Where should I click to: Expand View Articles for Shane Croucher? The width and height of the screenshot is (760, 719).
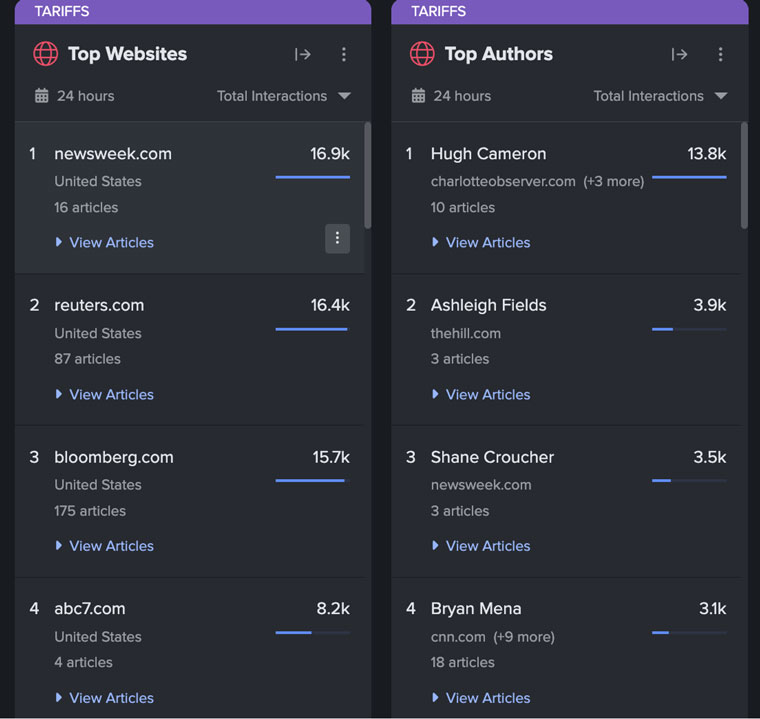(482, 546)
